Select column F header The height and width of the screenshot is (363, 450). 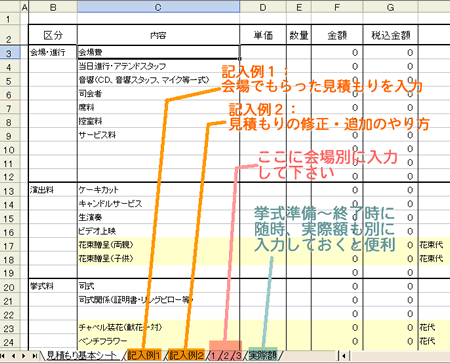[337, 7]
